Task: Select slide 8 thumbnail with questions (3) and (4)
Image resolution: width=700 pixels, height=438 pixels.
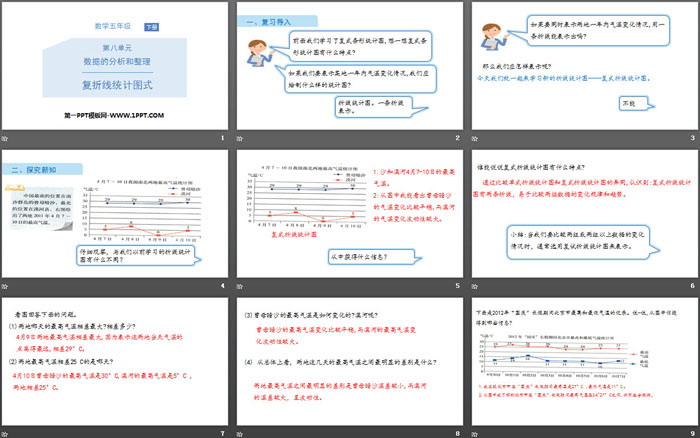Action: tap(349, 359)
